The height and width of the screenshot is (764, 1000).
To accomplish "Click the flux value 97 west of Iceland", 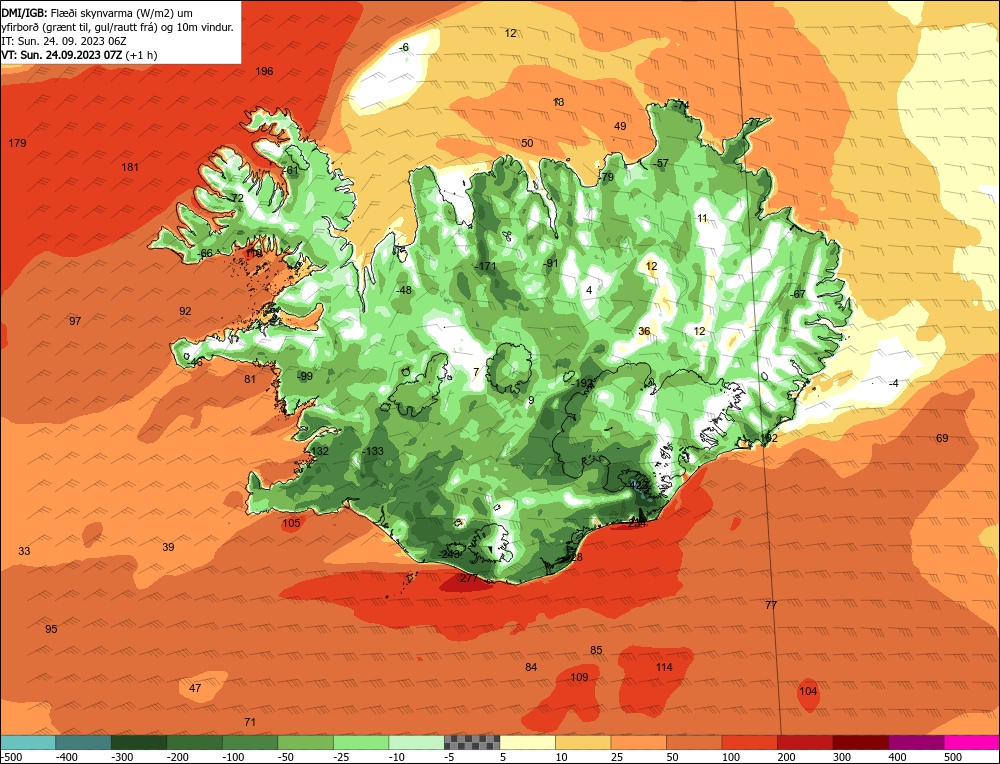I will pyautogui.click(x=75, y=321).
